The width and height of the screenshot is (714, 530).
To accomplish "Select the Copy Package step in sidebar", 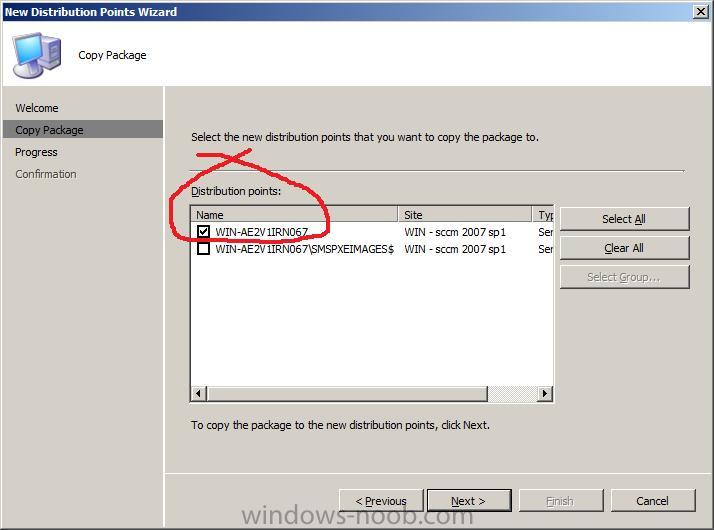I will point(82,129).
